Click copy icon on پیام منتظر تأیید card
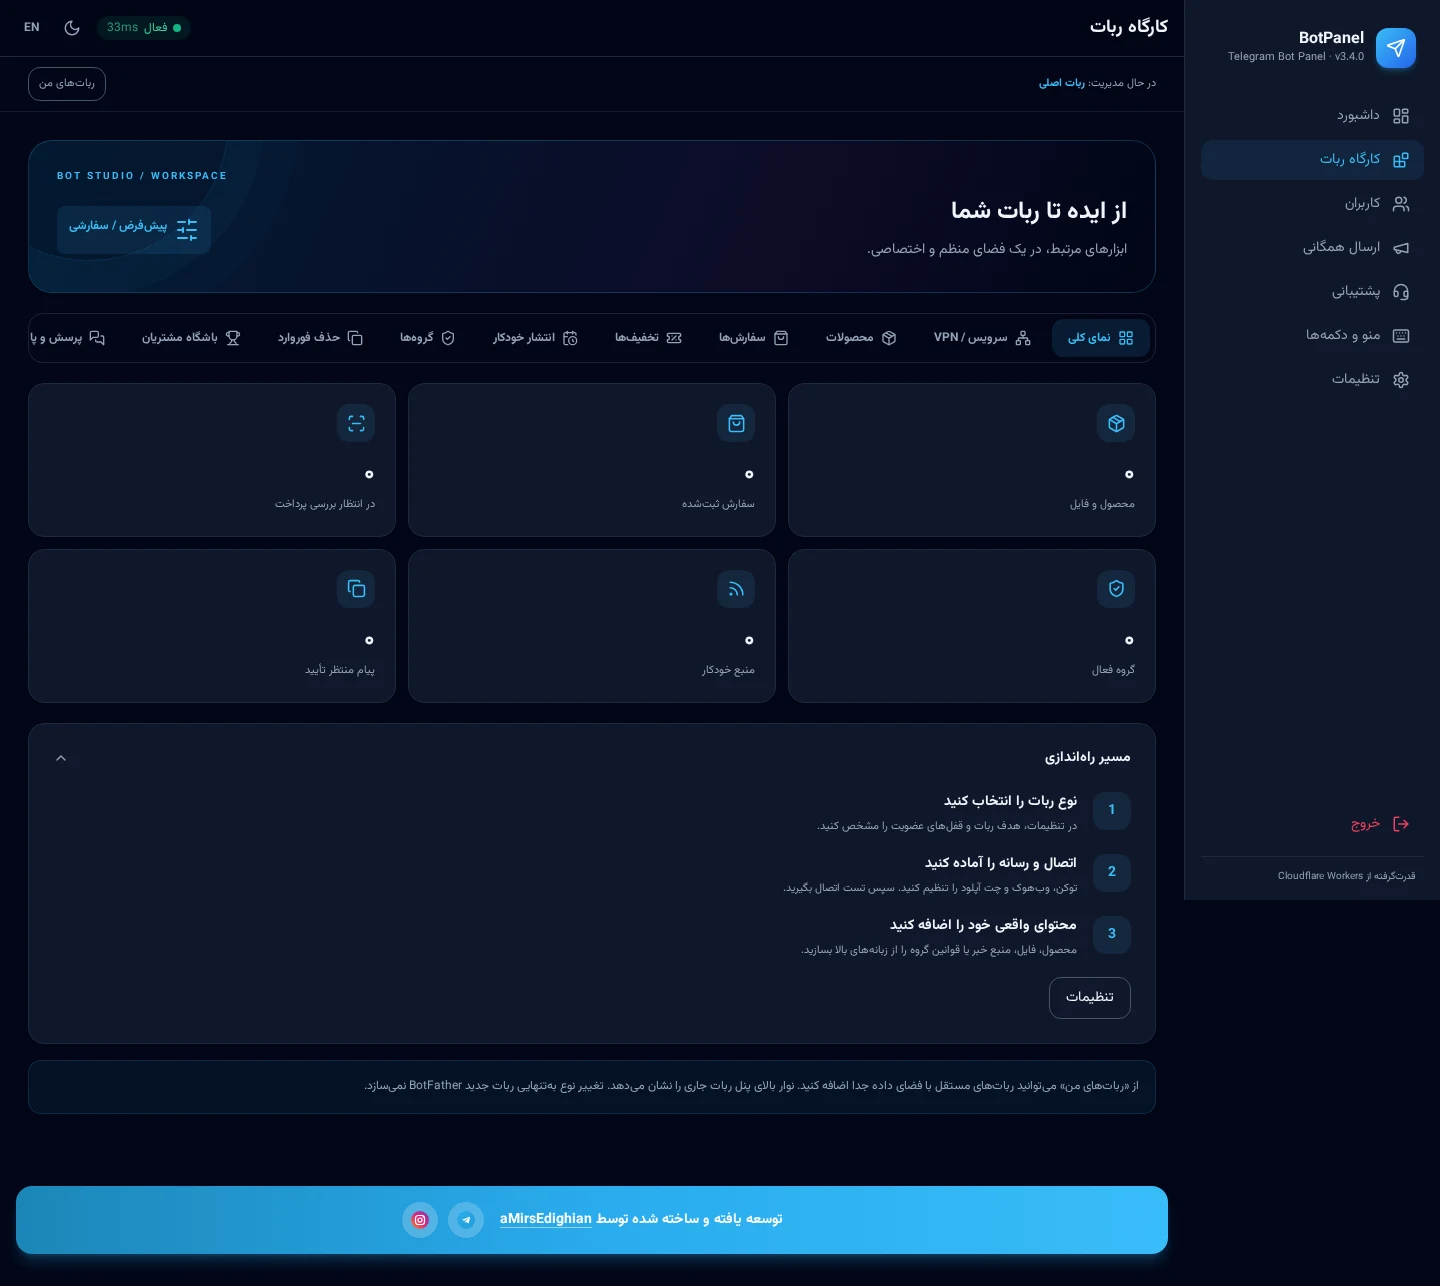1440x1286 pixels. coord(356,589)
